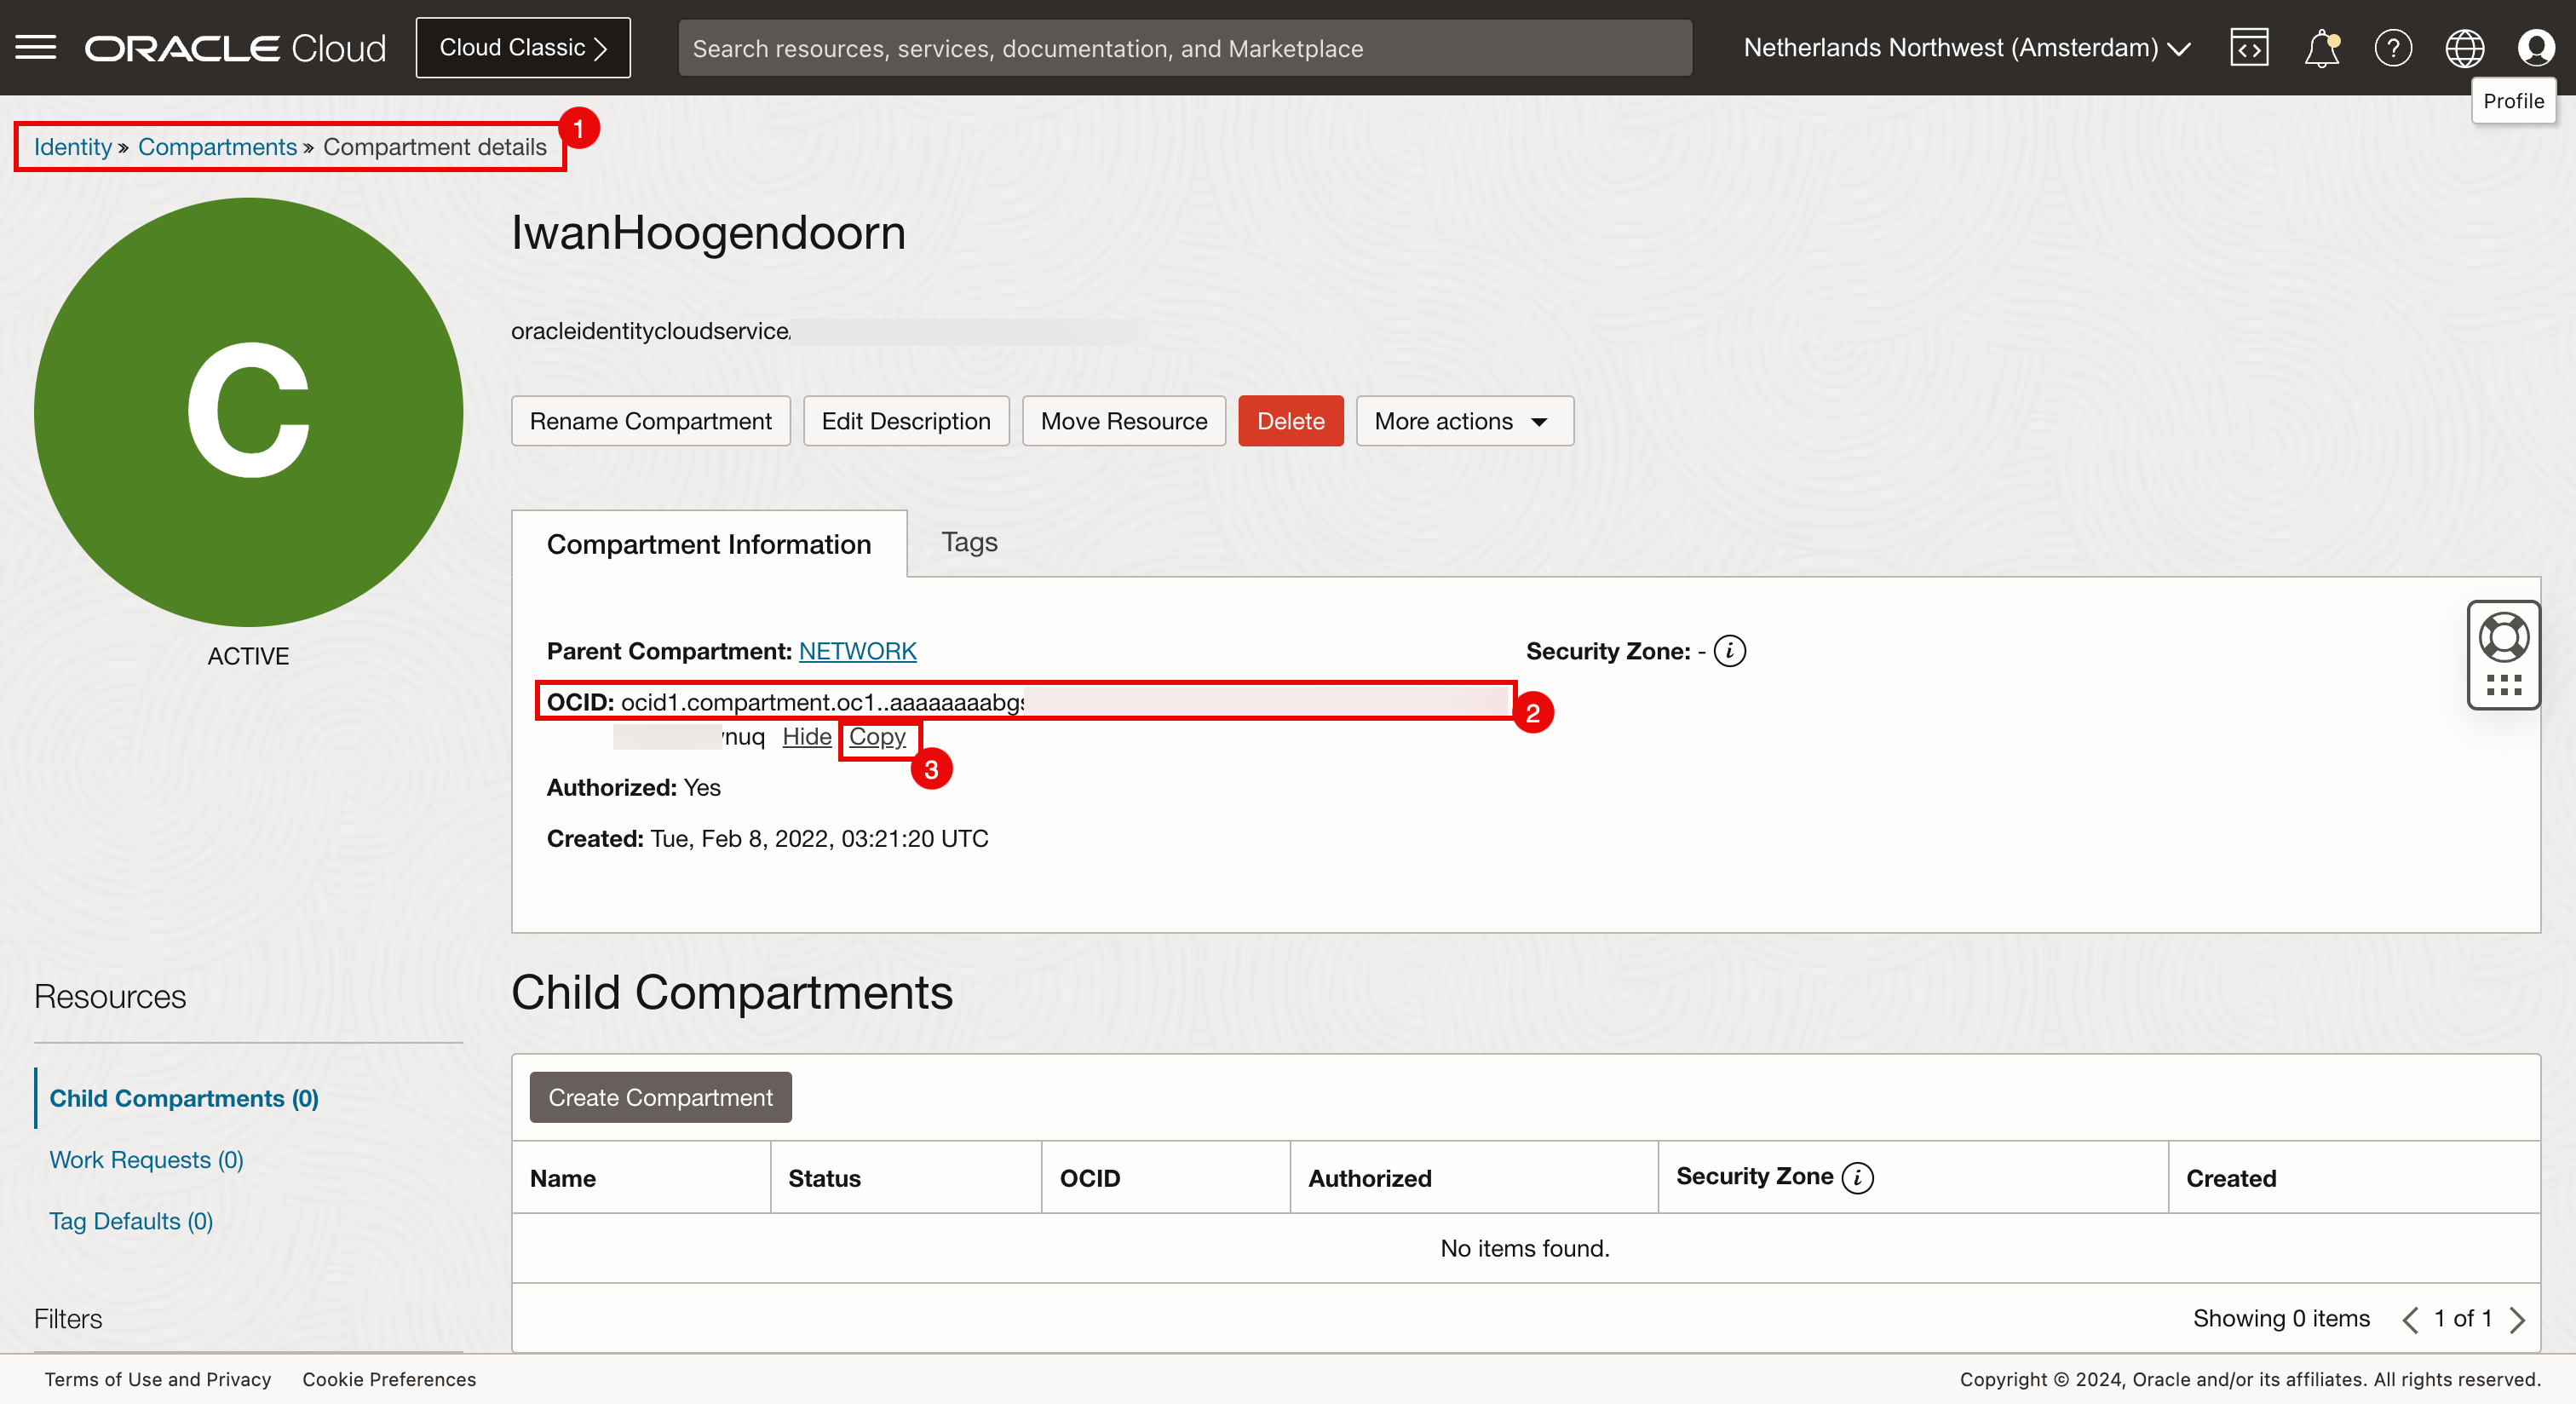Select Work Requests in Resources
Viewport: 2576px width, 1404px height.
tap(146, 1159)
